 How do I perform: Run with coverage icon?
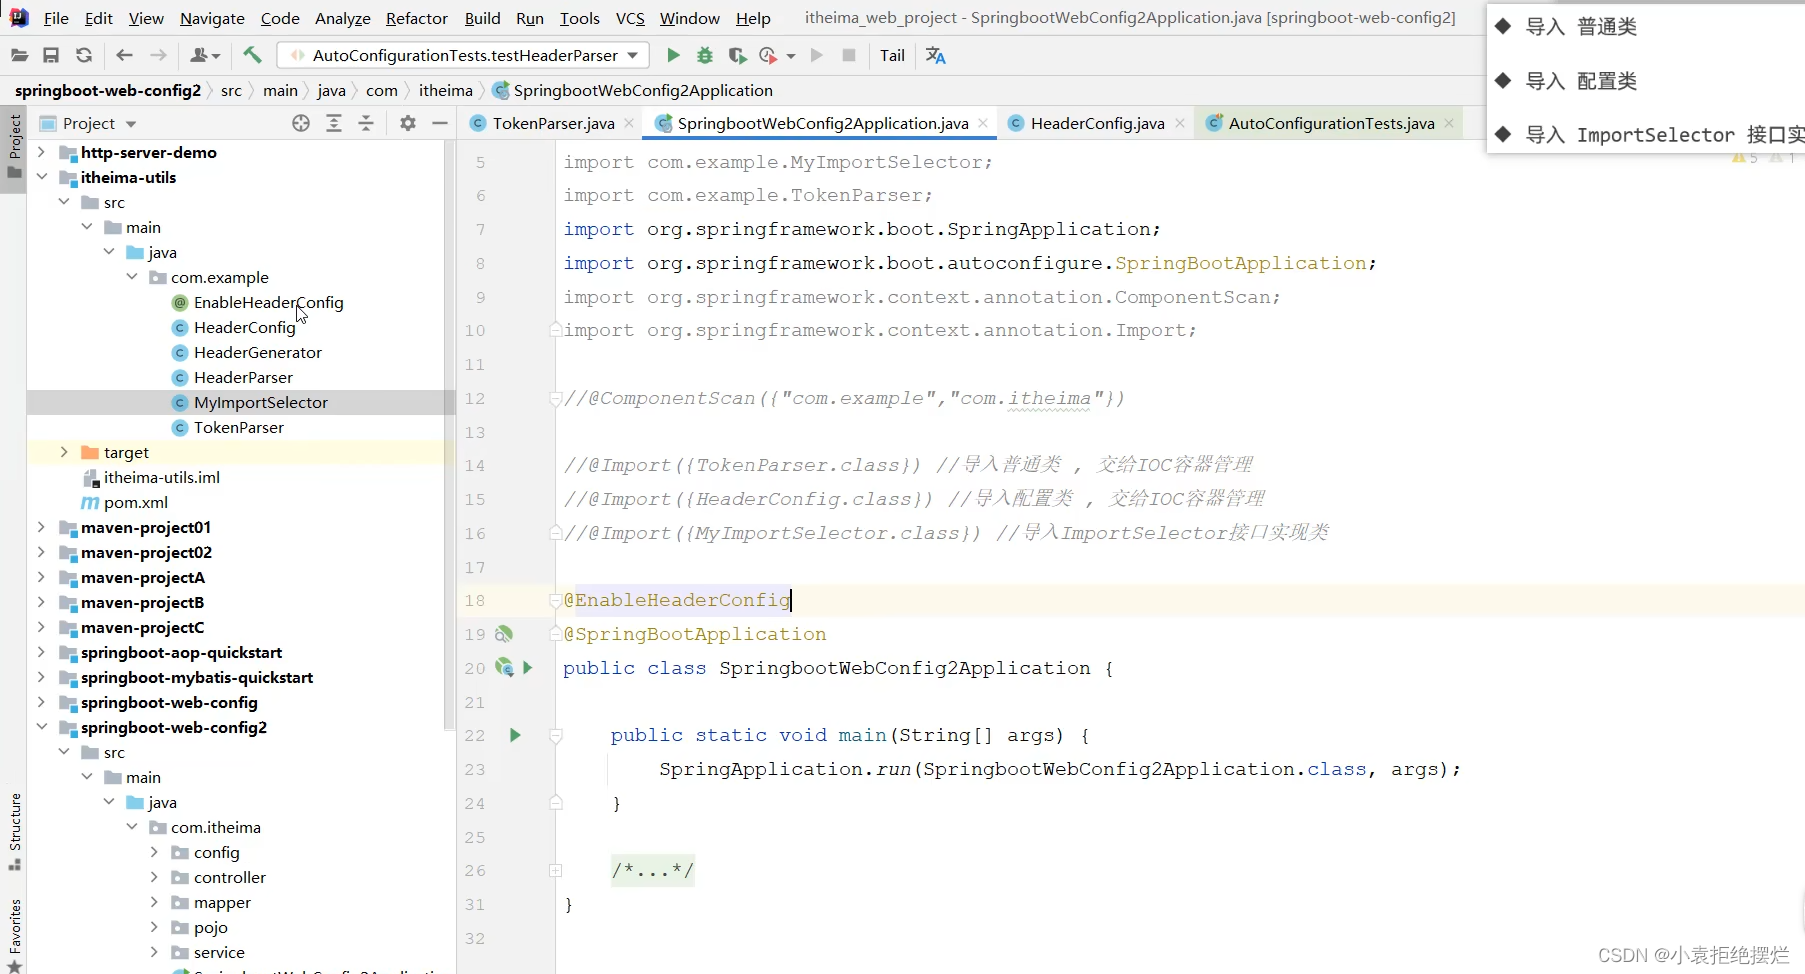pos(737,56)
